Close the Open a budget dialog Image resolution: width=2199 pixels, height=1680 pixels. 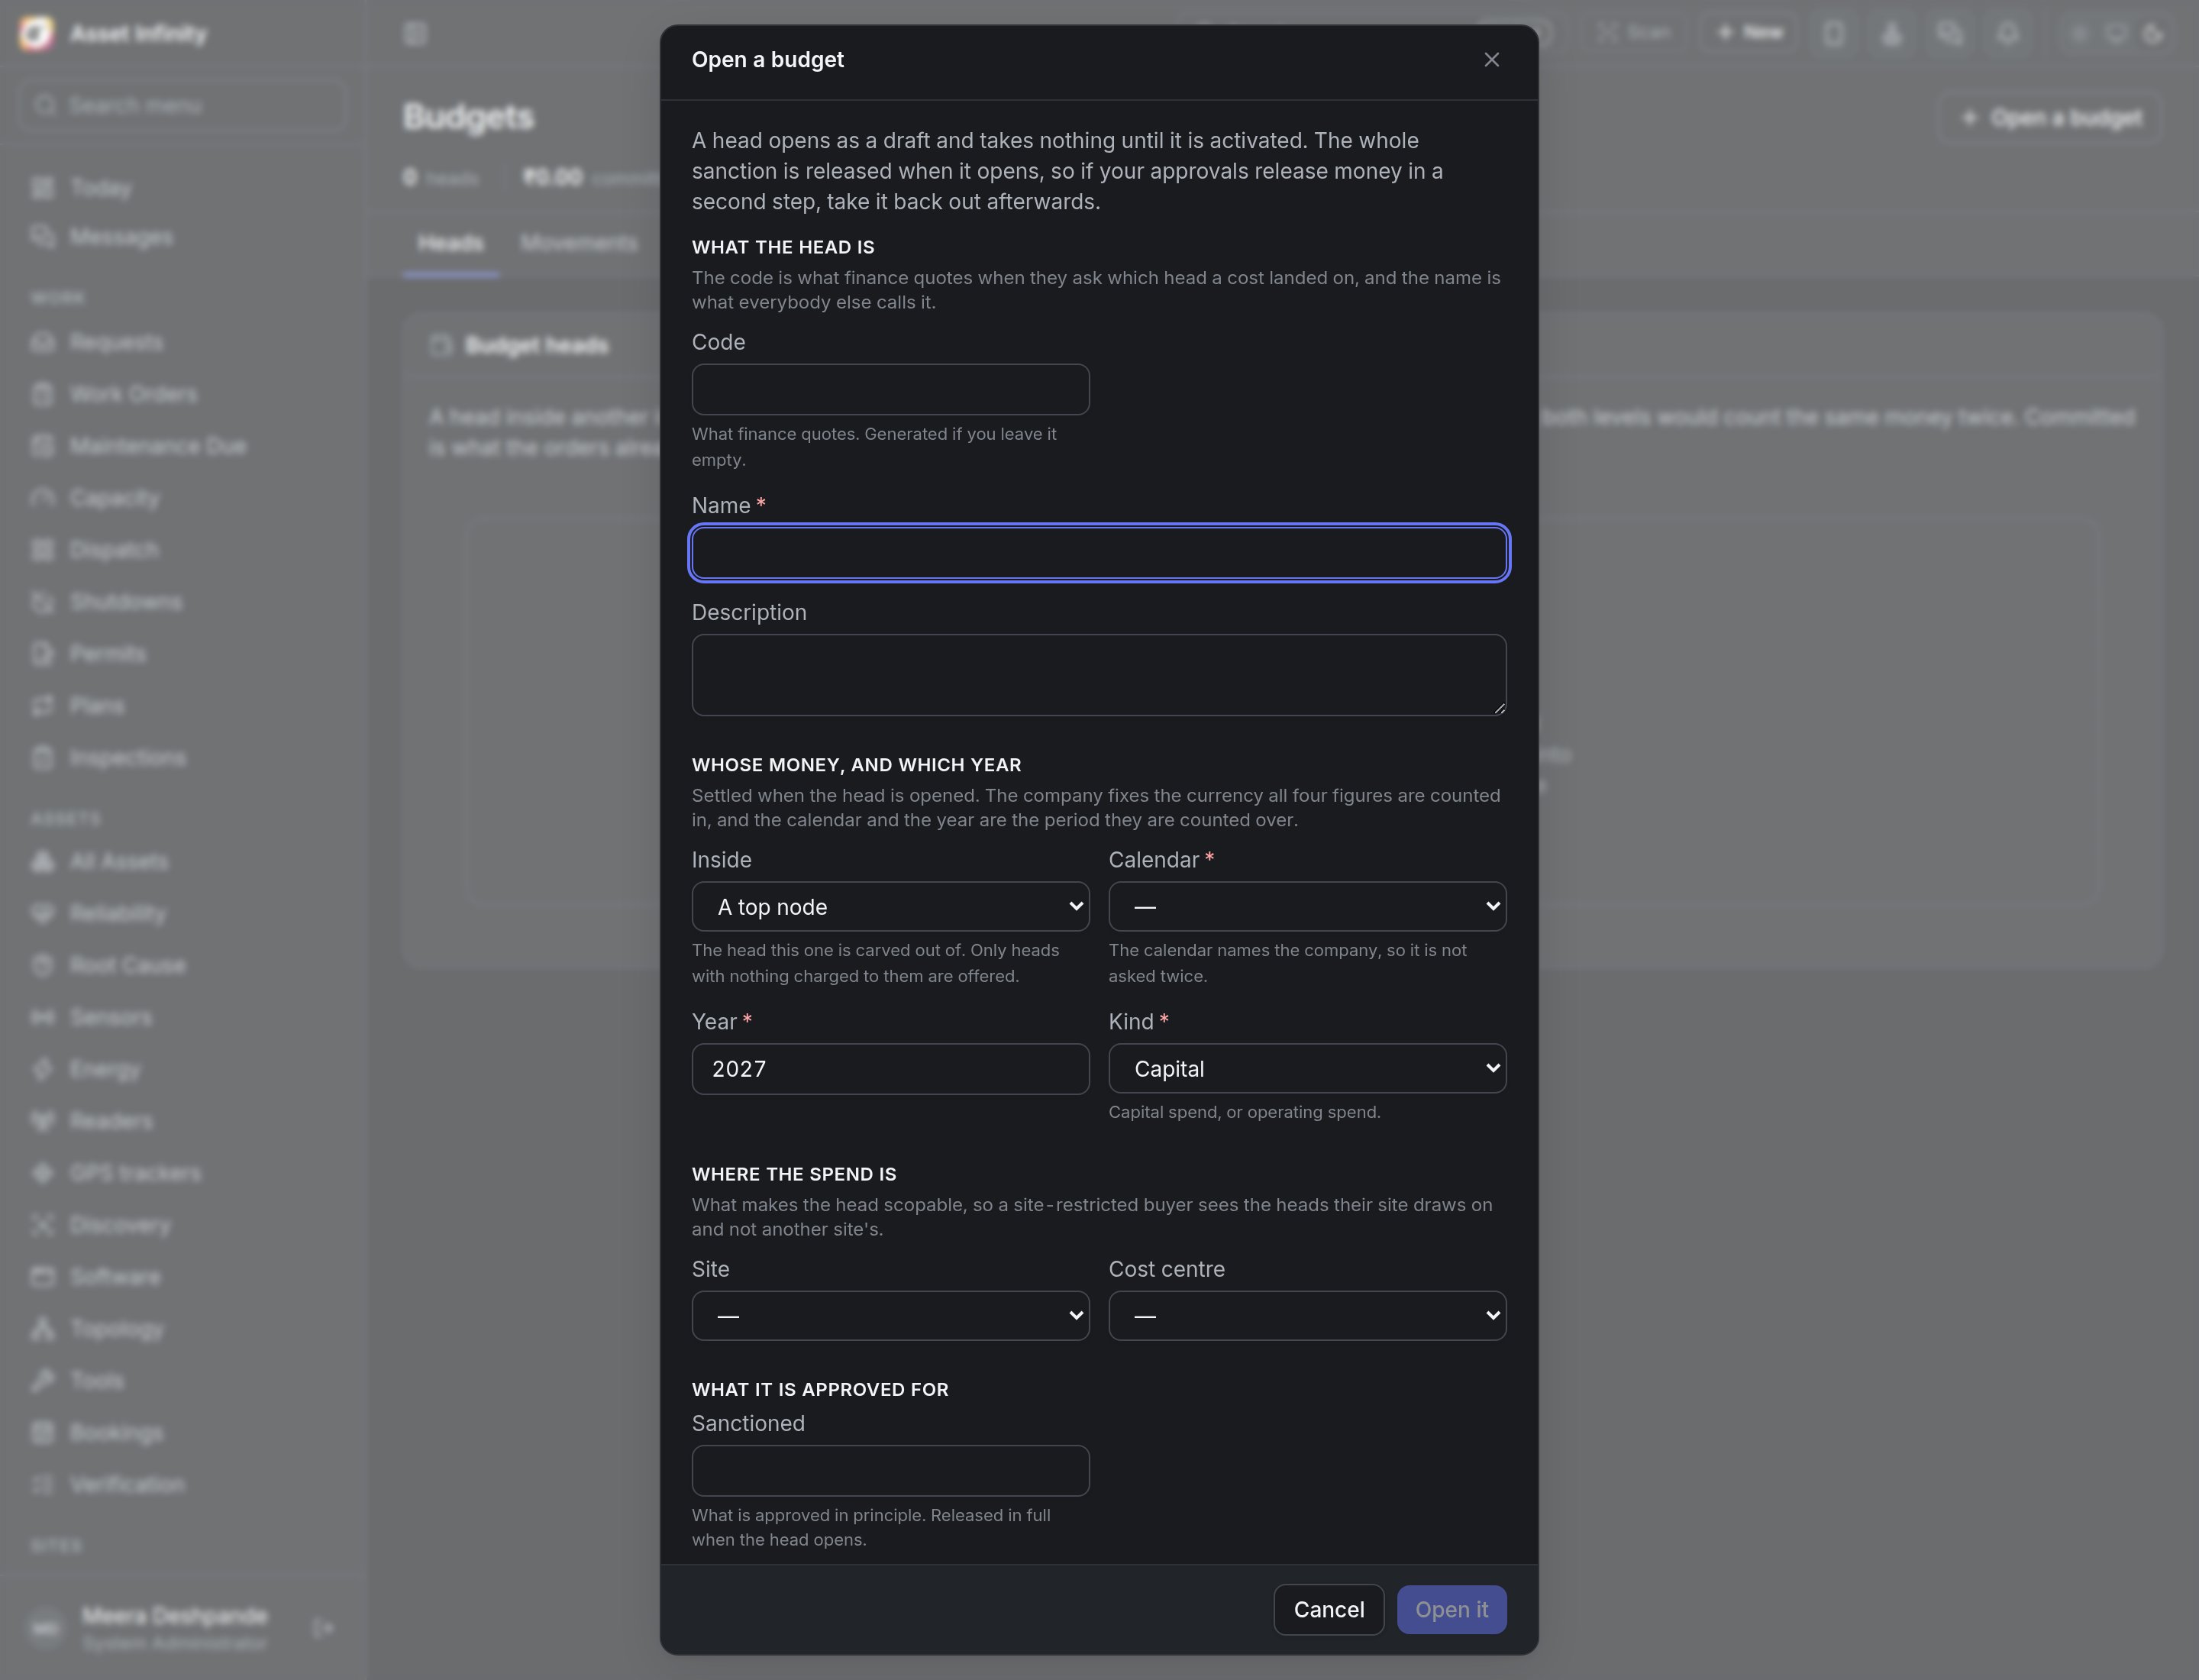(x=1491, y=60)
